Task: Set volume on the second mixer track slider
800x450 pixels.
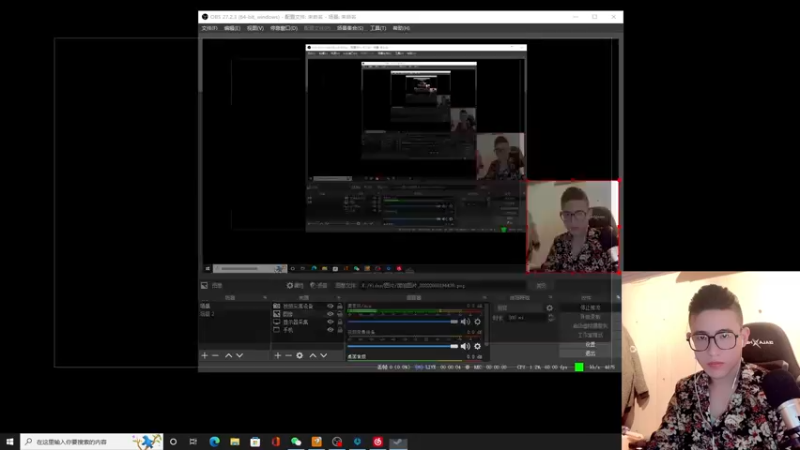Action: click(x=403, y=346)
